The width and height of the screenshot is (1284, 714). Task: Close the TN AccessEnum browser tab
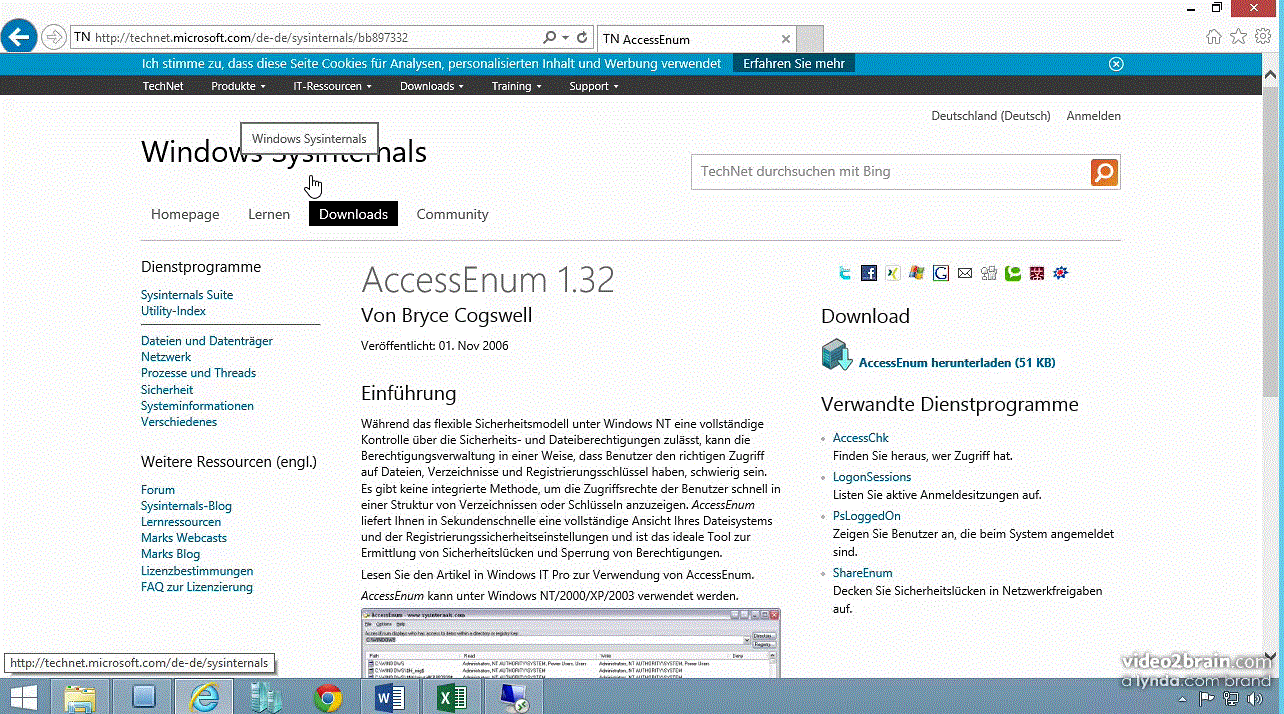coord(786,39)
